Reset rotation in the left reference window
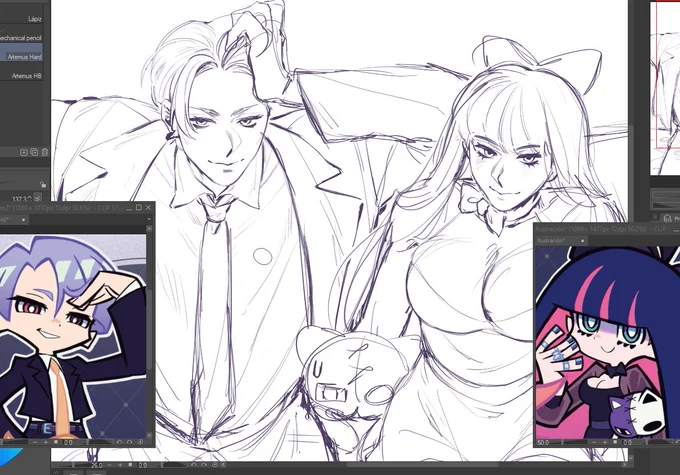Screen dimensions: 680x475 coord(140,442)
